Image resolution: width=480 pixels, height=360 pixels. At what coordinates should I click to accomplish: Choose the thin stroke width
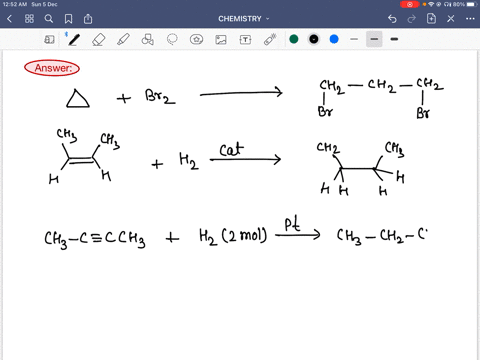click(x=354, y=39)
